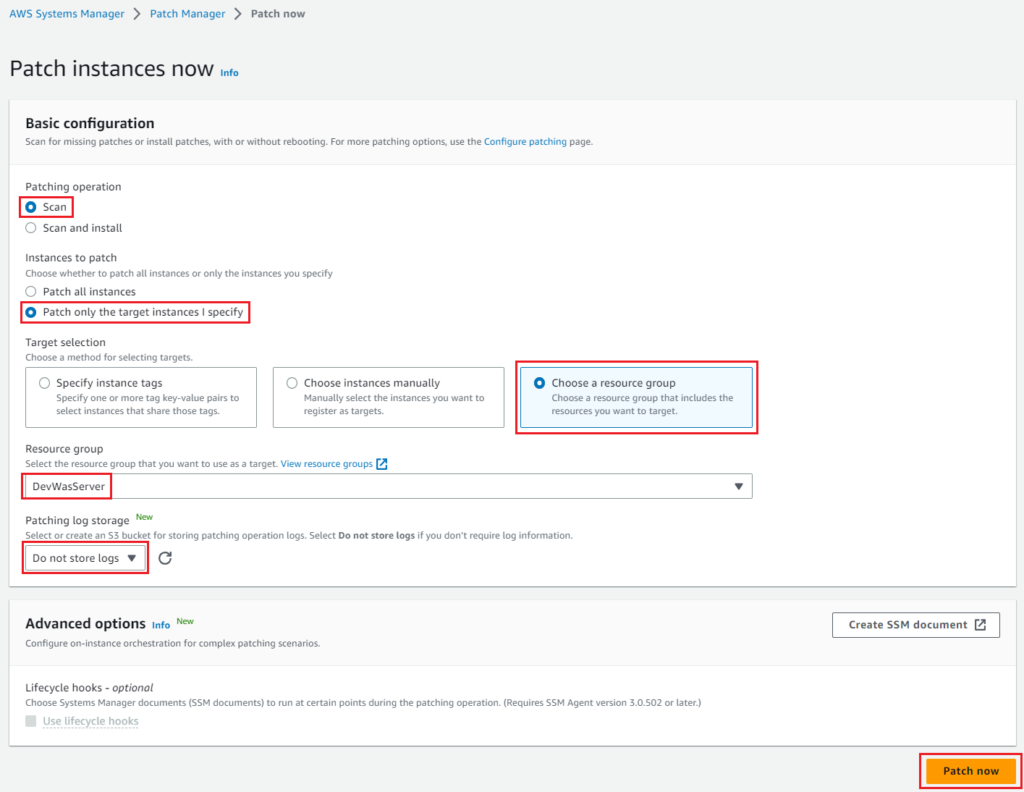
Task: Open the Resource group DevWasServer dropdown
Action: pos(388,486)
